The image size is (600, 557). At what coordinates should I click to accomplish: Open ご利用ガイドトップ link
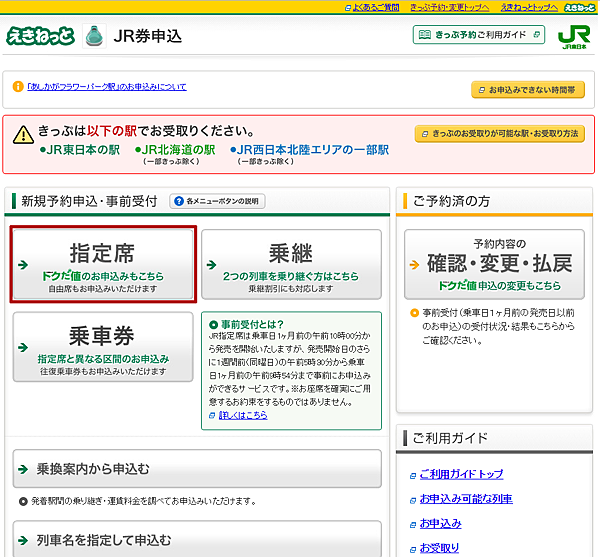(x=461, y=474)
